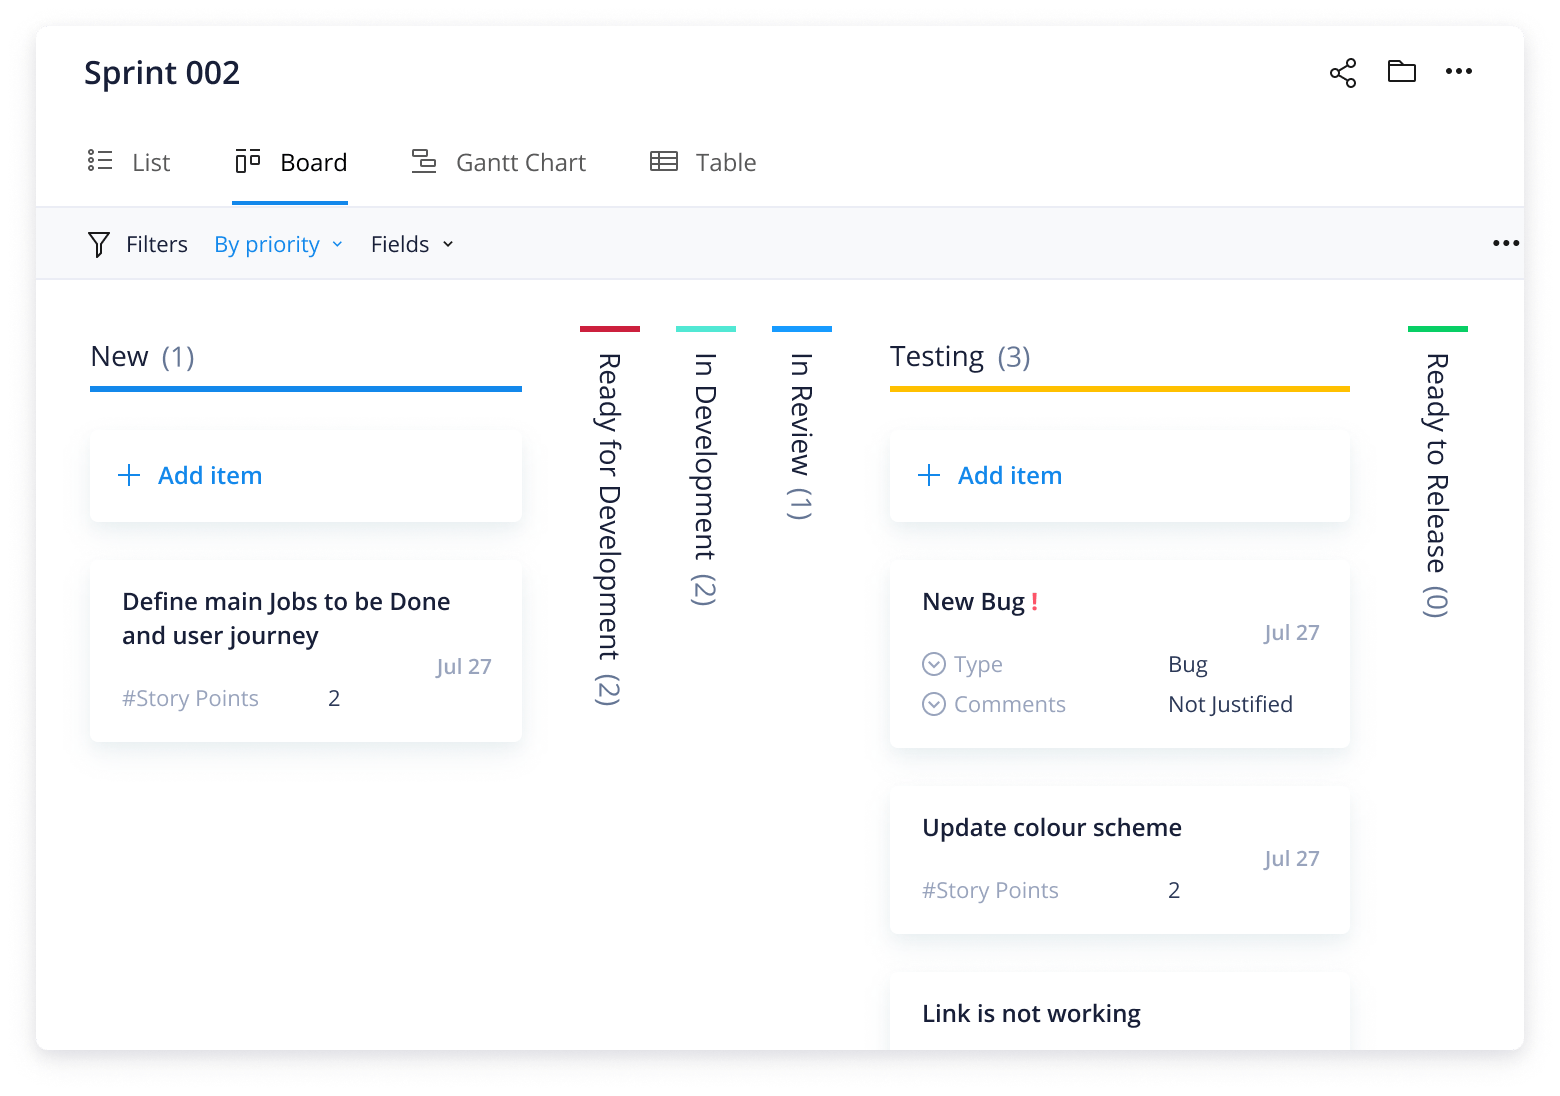
Task: Expand the In Review column
Action: click(800, 430)
